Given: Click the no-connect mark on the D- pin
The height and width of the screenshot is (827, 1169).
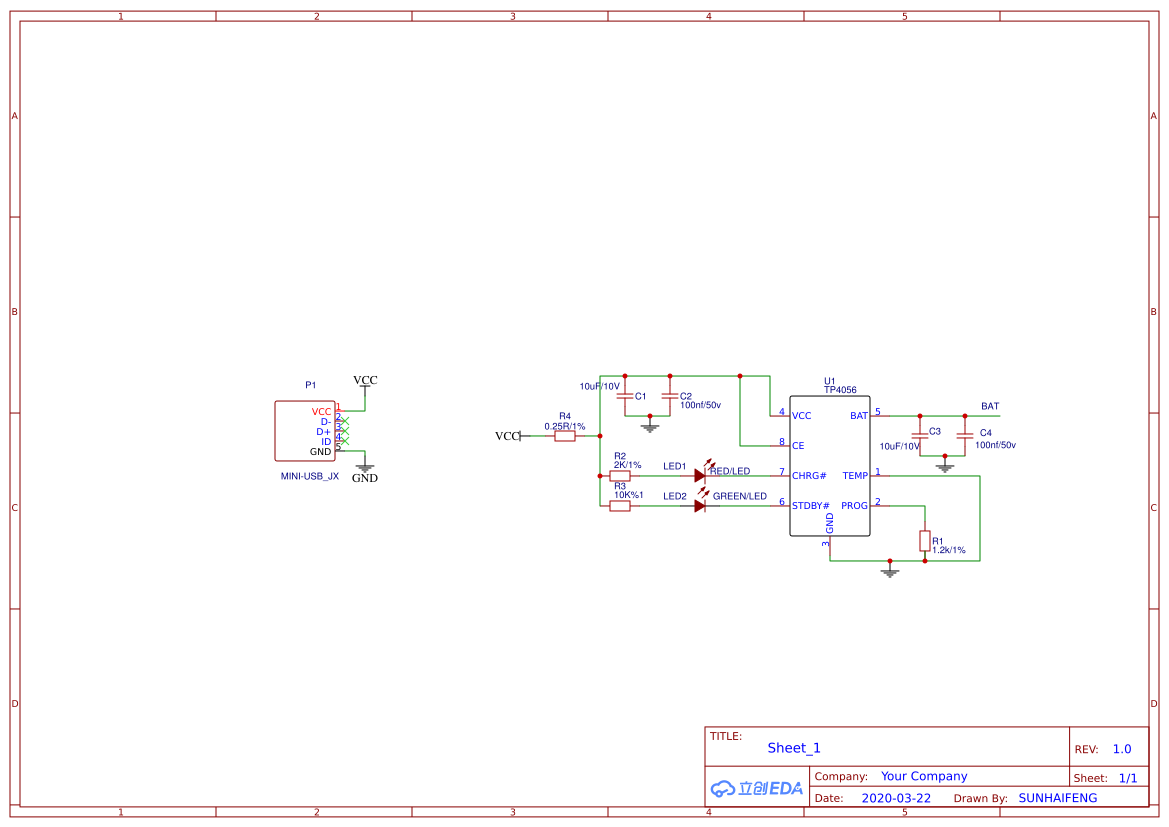Looking at the screenshot, I should pos(344,421).
